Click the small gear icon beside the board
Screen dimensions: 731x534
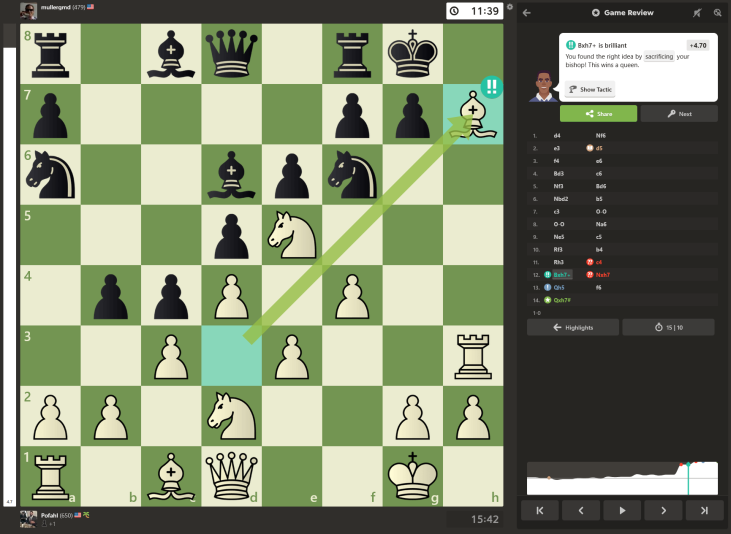click(x=509, y=7)
